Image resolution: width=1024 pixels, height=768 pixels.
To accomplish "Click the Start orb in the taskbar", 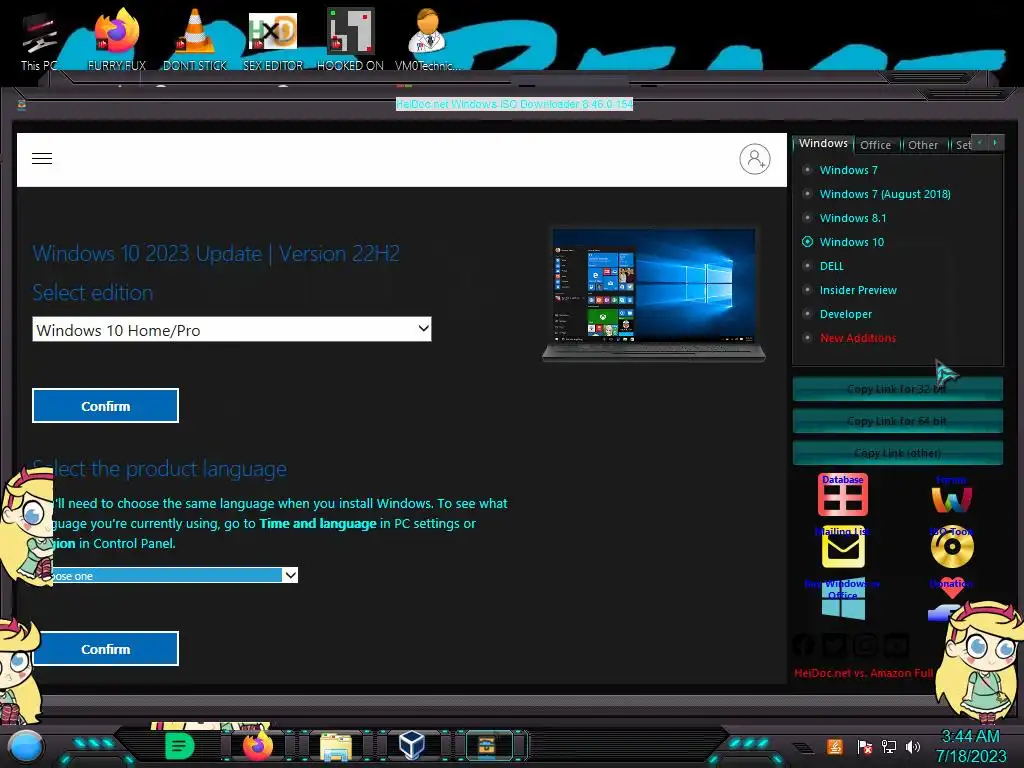I will 26,747.
